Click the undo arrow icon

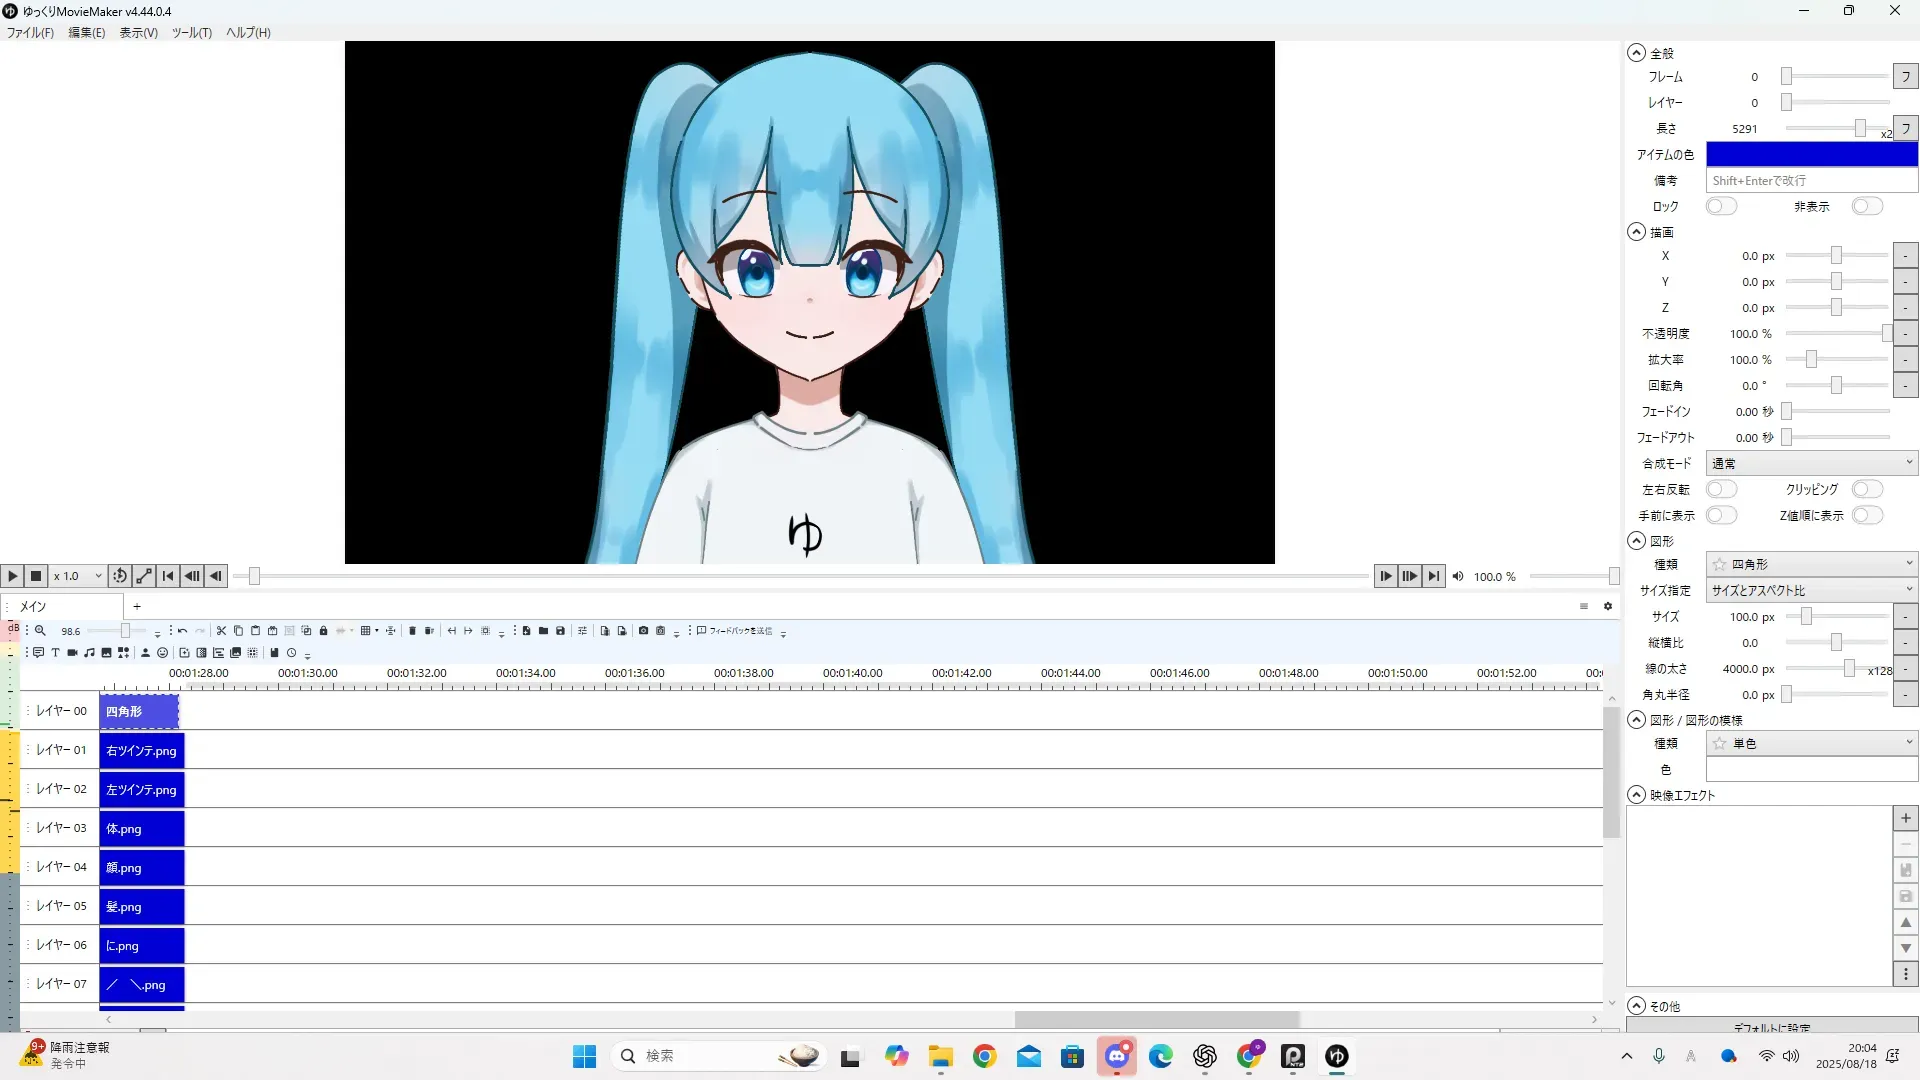[182, 631]
